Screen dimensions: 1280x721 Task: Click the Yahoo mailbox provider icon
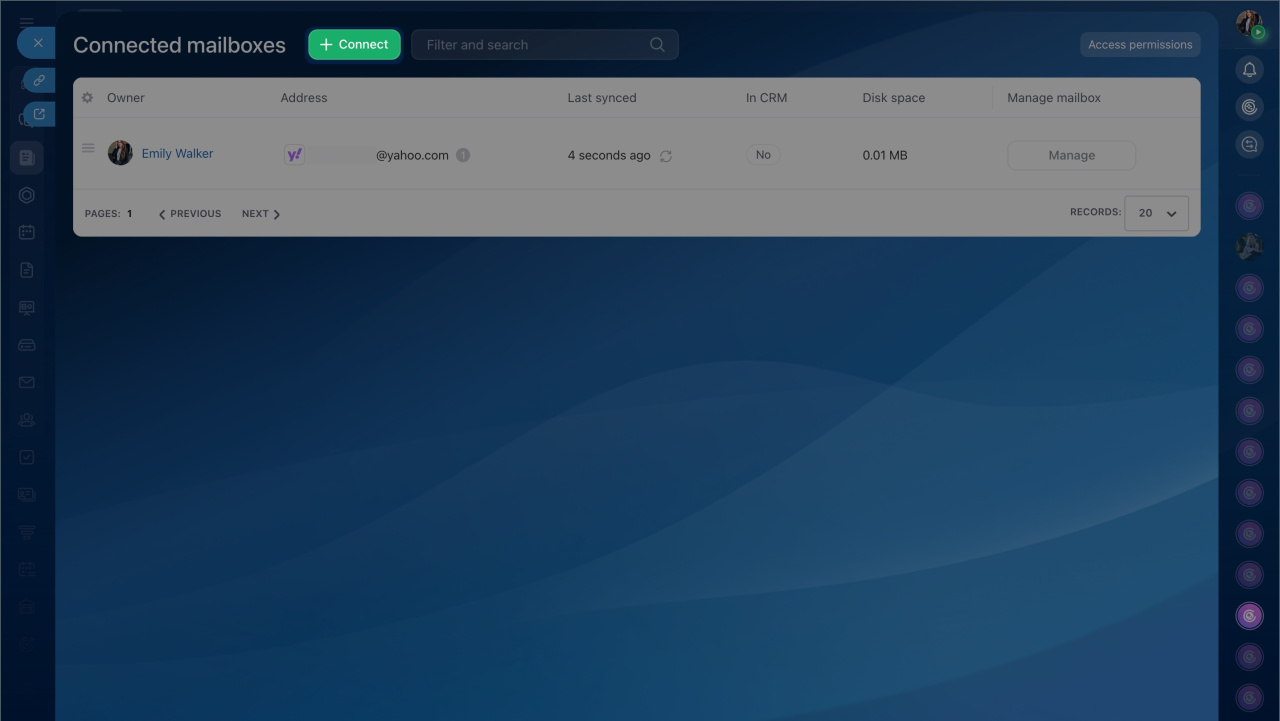[294, 155]
